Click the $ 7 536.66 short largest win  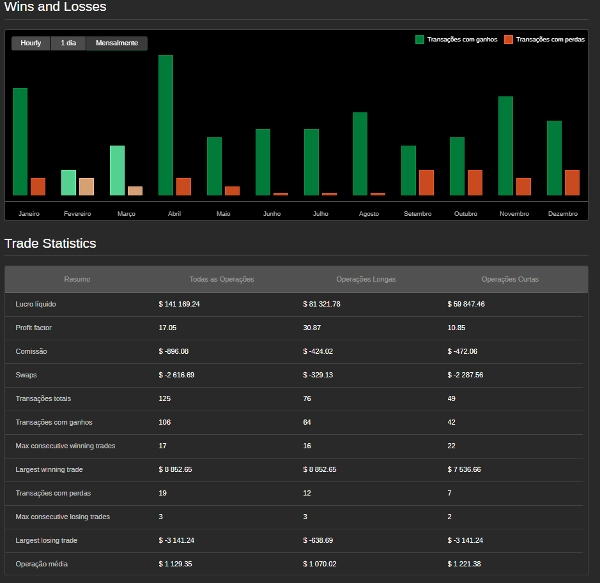tap(464, 469)
